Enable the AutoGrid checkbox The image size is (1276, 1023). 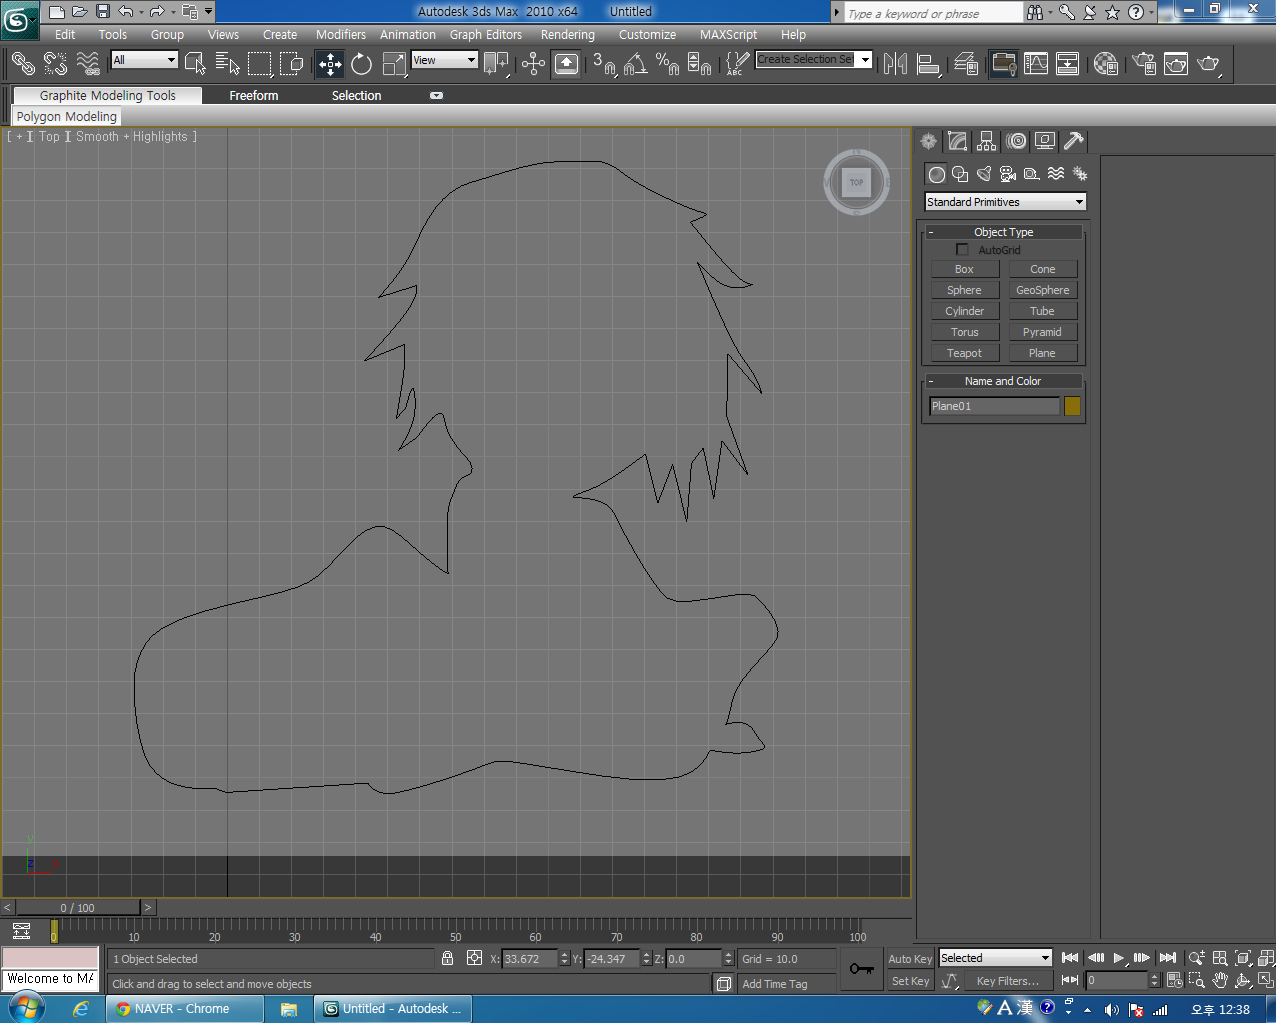click(x=962, y=250)
